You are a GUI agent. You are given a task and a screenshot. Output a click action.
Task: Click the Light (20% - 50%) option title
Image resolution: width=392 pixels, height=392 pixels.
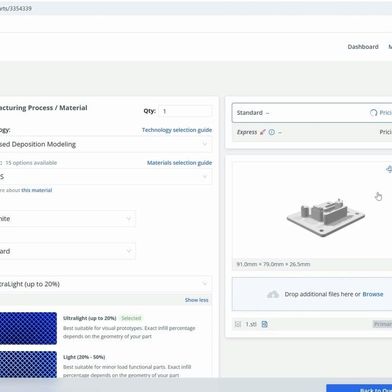tap(84, 357)
